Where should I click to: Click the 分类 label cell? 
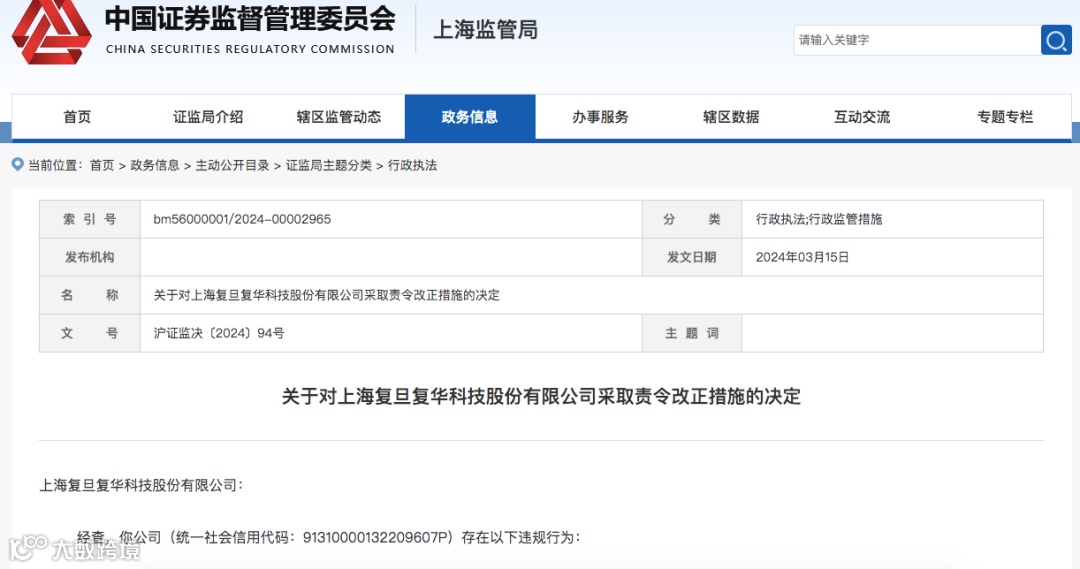coord(692,219)
